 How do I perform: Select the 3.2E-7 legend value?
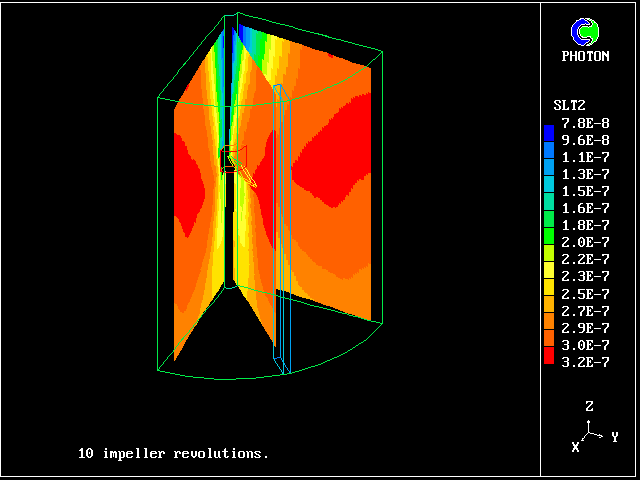585,362
